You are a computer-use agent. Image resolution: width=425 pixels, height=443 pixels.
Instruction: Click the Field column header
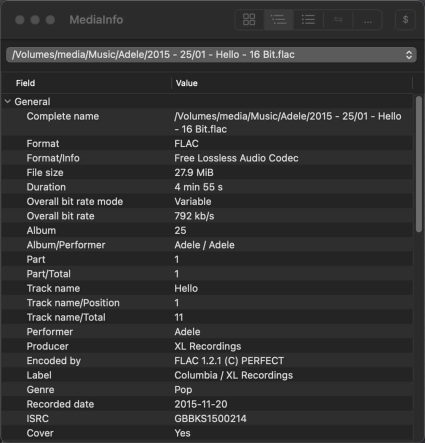25,83
